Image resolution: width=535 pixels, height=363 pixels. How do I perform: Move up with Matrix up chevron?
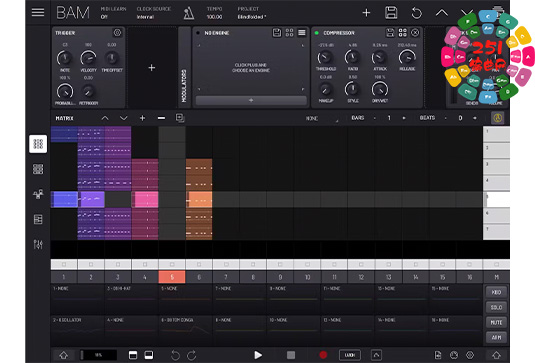pyautogui.click(x=105, y=118)
